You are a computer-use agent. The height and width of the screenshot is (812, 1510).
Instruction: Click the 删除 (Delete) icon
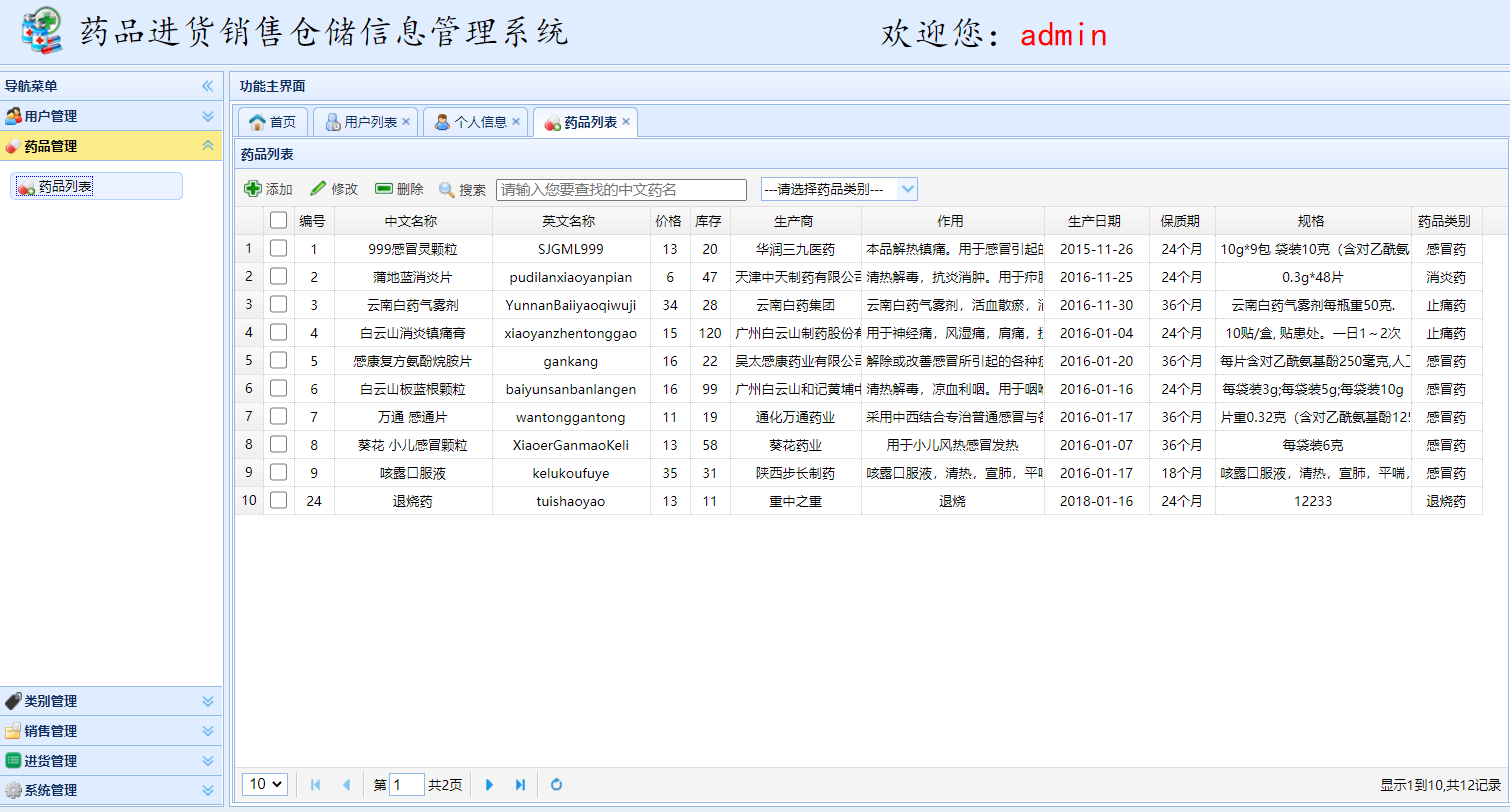click(x=382, y=189)
